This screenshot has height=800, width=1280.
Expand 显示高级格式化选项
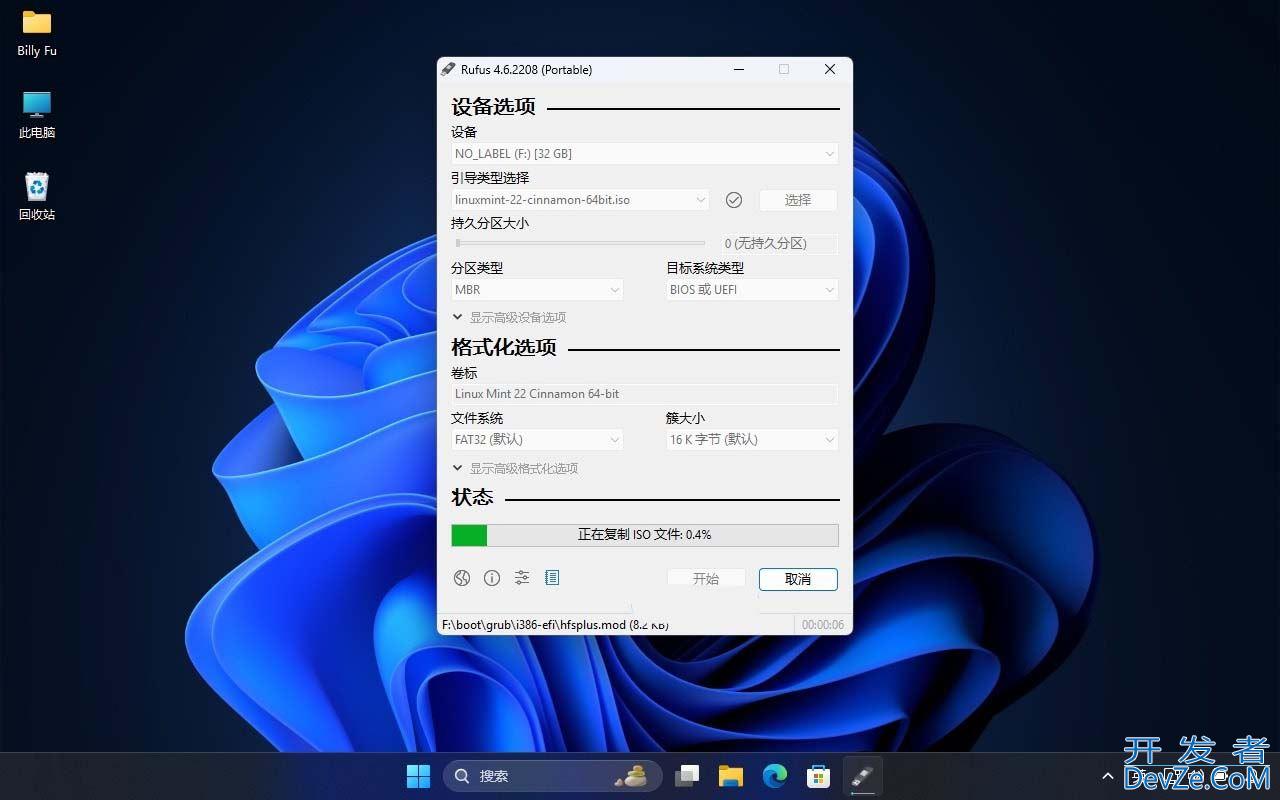(x=515, y=469)
